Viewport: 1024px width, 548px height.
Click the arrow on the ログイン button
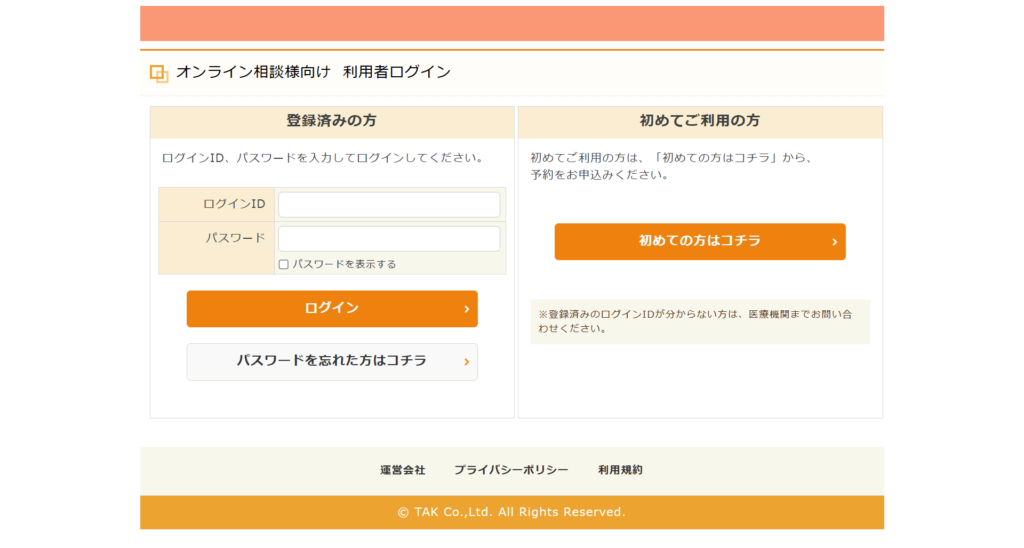466,309
